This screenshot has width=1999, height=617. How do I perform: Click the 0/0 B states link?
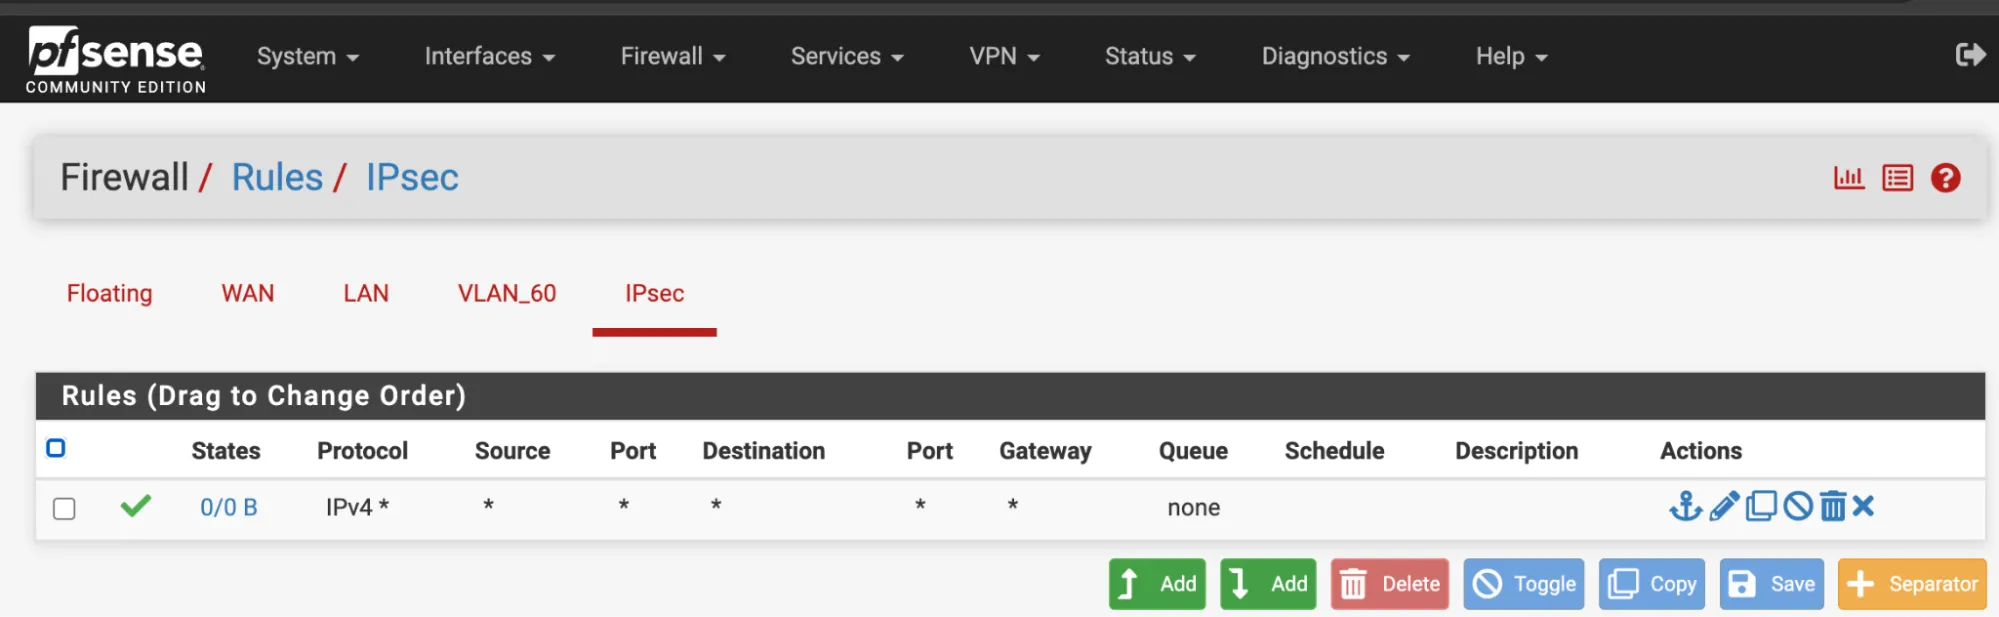click(x=227, y=507)
